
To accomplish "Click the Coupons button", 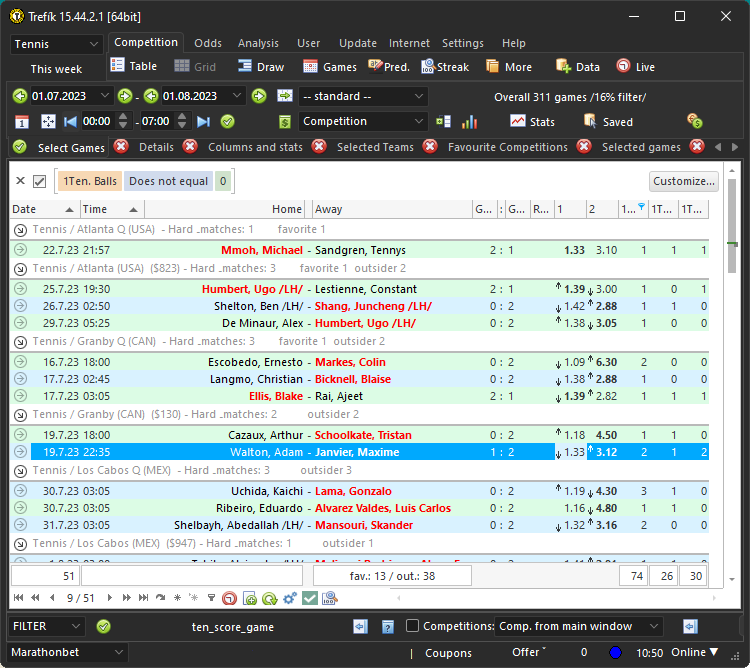I will click(x=448, y=653).
